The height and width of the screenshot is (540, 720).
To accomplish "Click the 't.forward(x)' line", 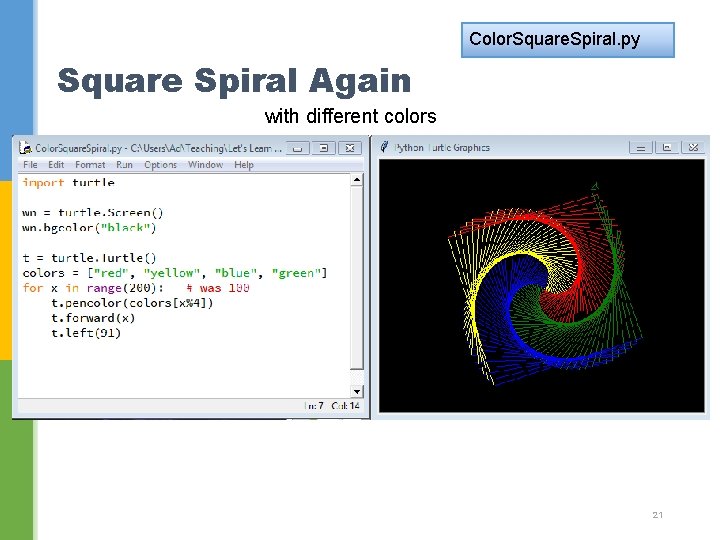I will pos(93,318).
